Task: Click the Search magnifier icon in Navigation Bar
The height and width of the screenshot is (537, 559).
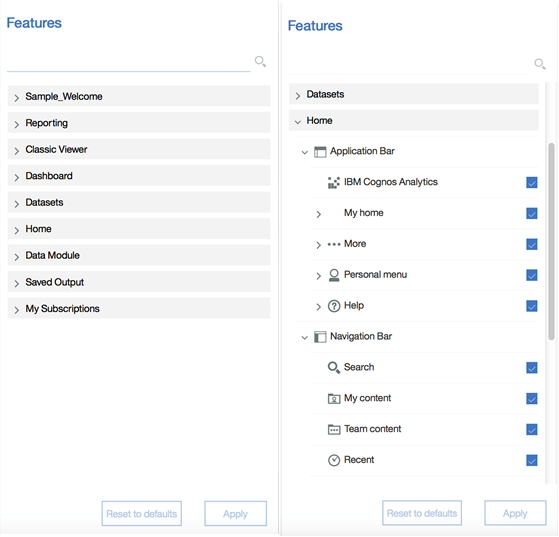Action: coord(334,368)
